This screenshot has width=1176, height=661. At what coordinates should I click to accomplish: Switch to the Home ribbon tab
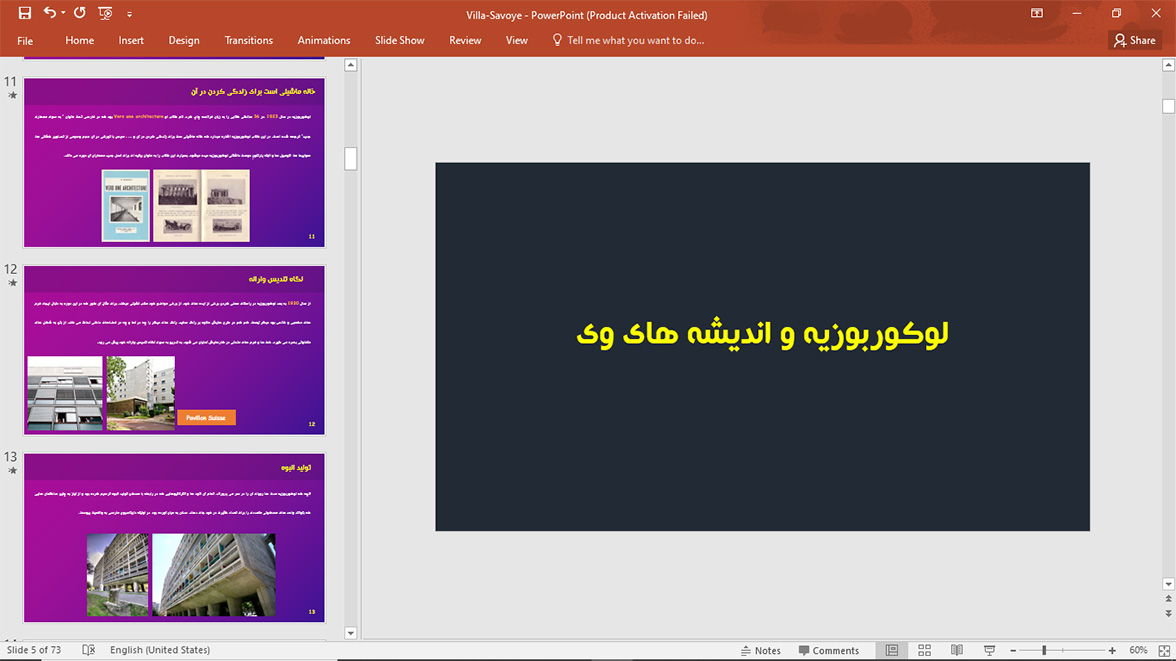[x=80, y=41]
